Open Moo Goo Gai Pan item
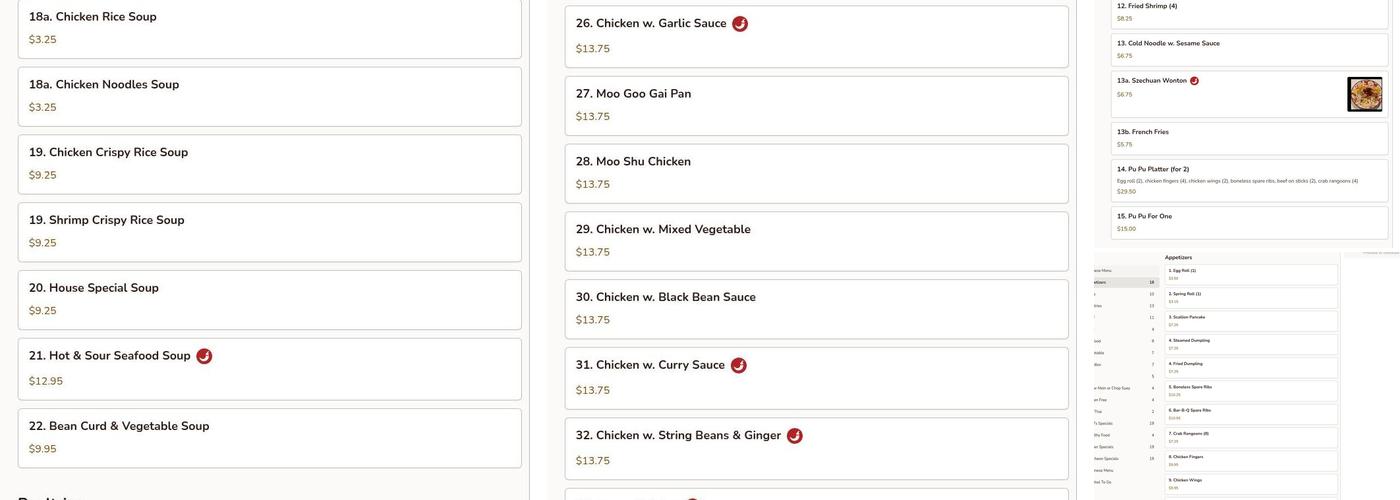This screenshot has width=1400, height=500. pos(816,105)
